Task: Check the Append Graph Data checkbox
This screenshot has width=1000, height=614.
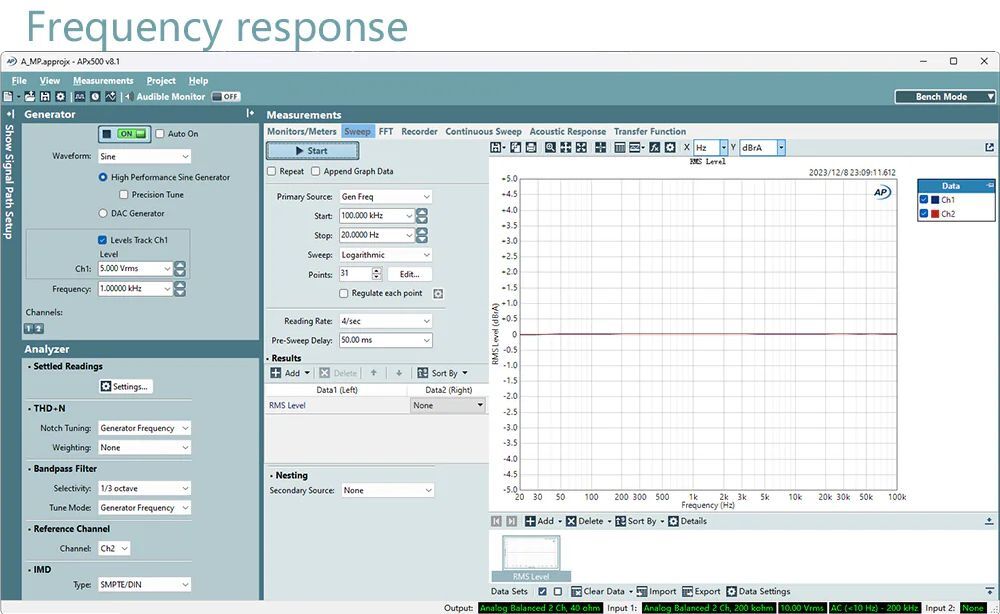Action: click(316, 171)
